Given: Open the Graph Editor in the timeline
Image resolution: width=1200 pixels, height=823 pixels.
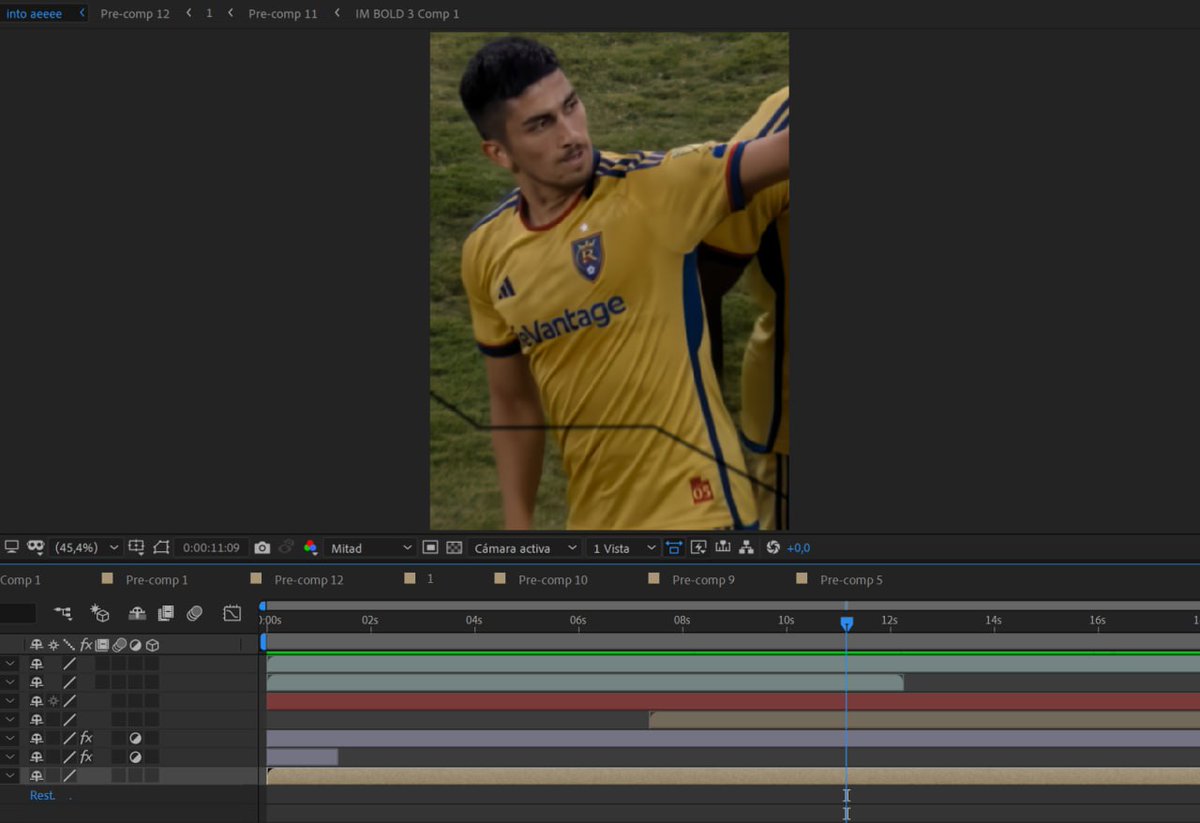Looking at the screenshot, I should point(232,613).
